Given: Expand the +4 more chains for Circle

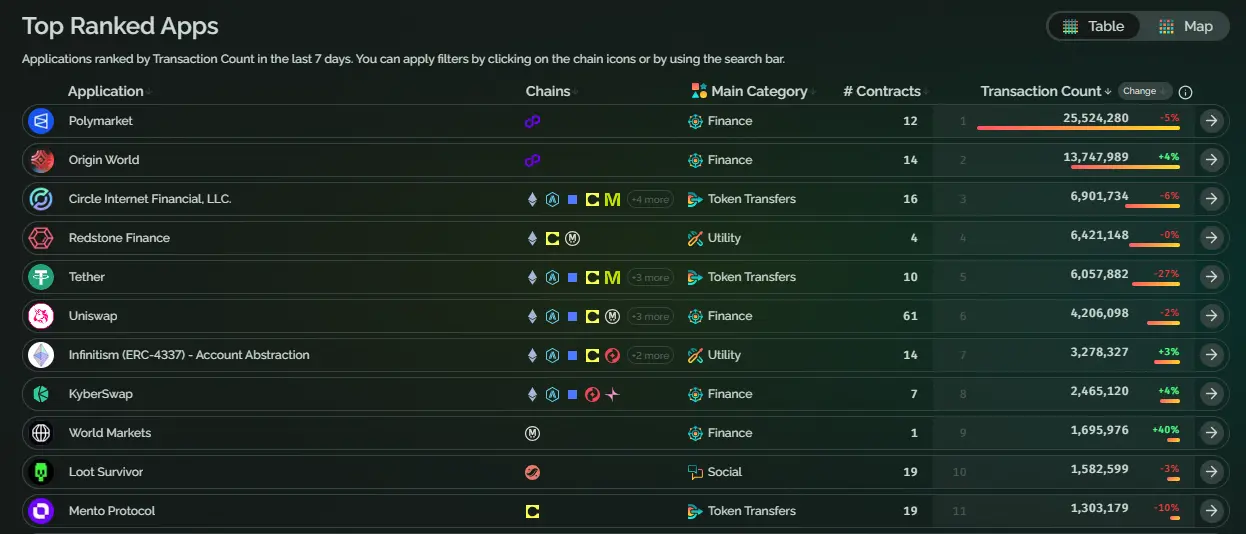Looking at the screenshot, I should point(650,199).
